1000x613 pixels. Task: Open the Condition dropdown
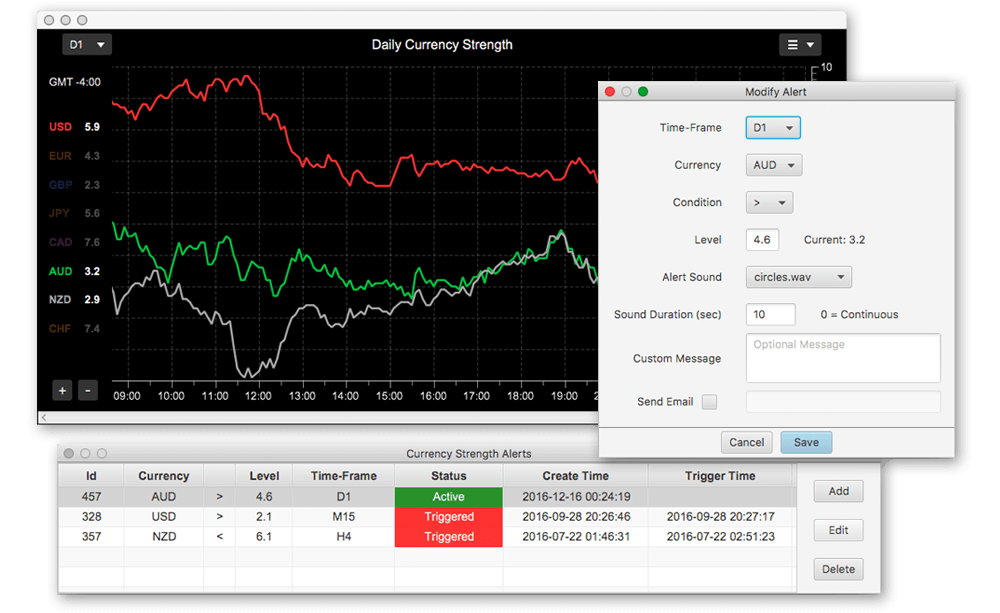[769, 202]
